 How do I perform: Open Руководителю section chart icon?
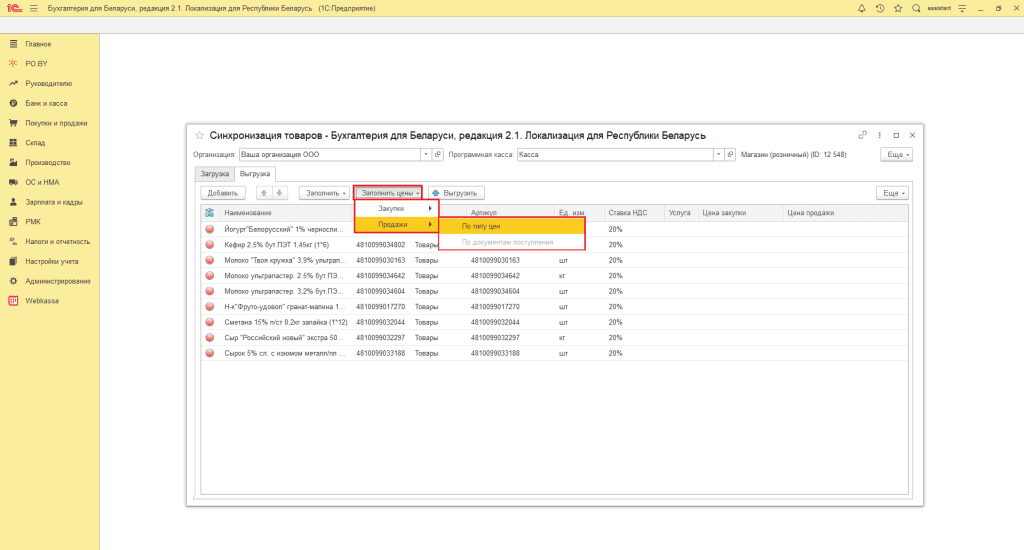[13, 84]
